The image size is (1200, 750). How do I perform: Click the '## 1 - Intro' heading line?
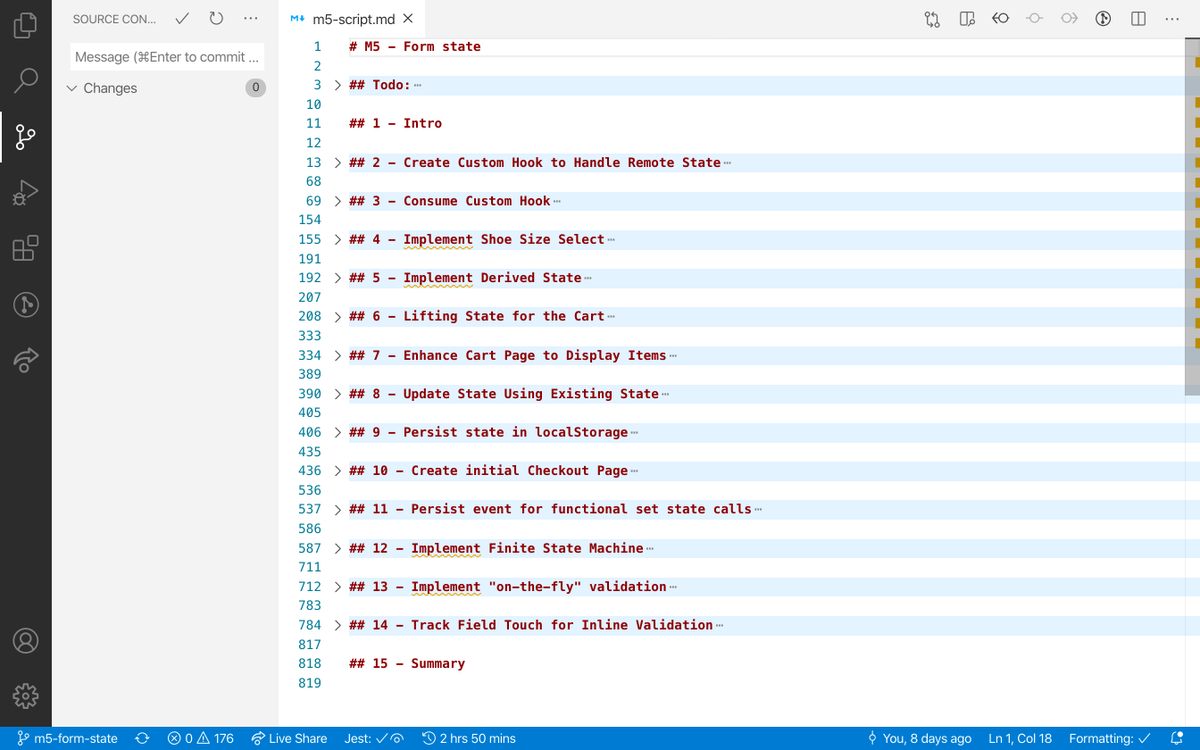click(x=395, y=124)
